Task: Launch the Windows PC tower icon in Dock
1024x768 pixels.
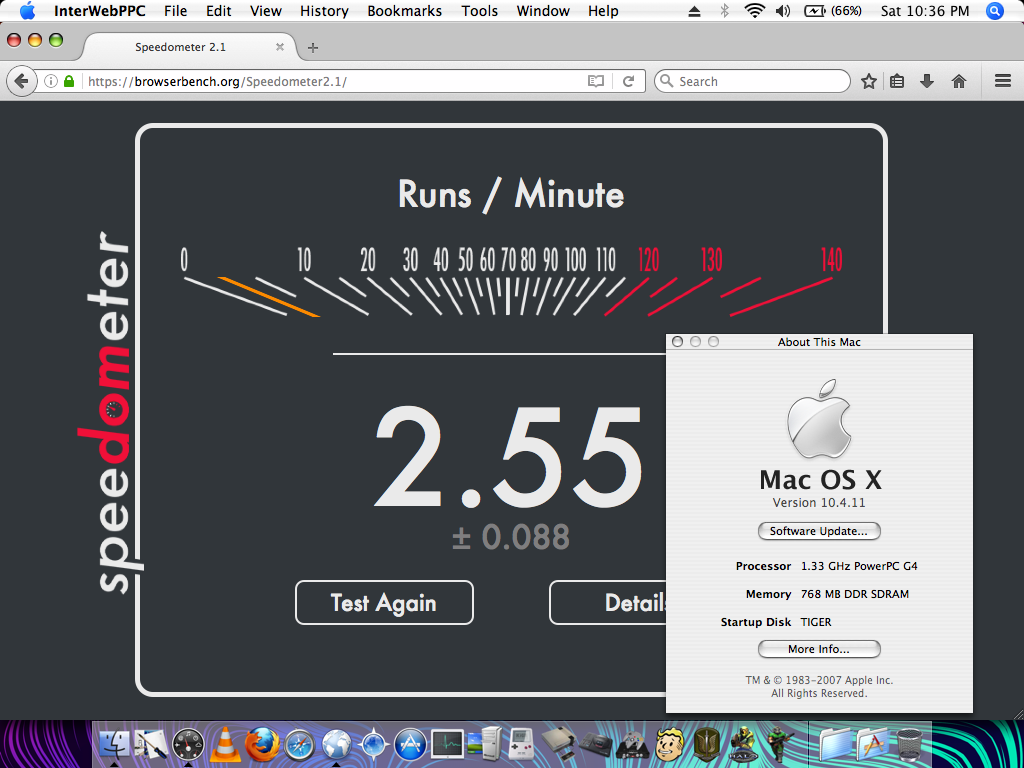Action: (x=486, y=744)
